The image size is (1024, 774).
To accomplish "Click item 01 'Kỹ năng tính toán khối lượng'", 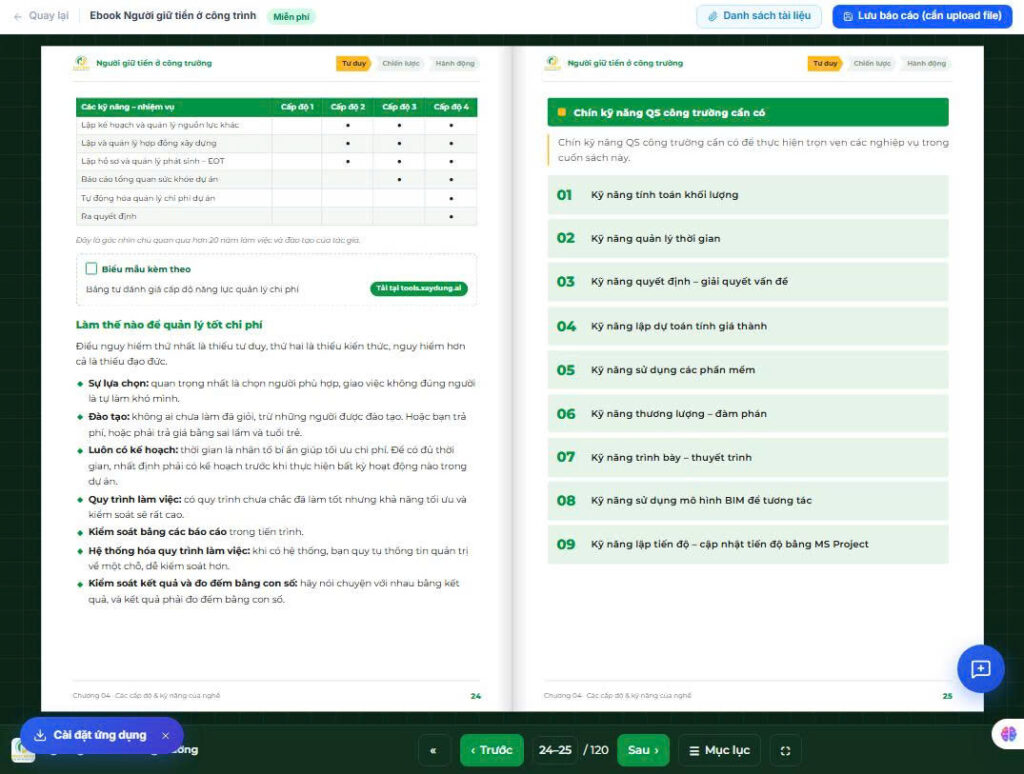I will pos(748,195).
